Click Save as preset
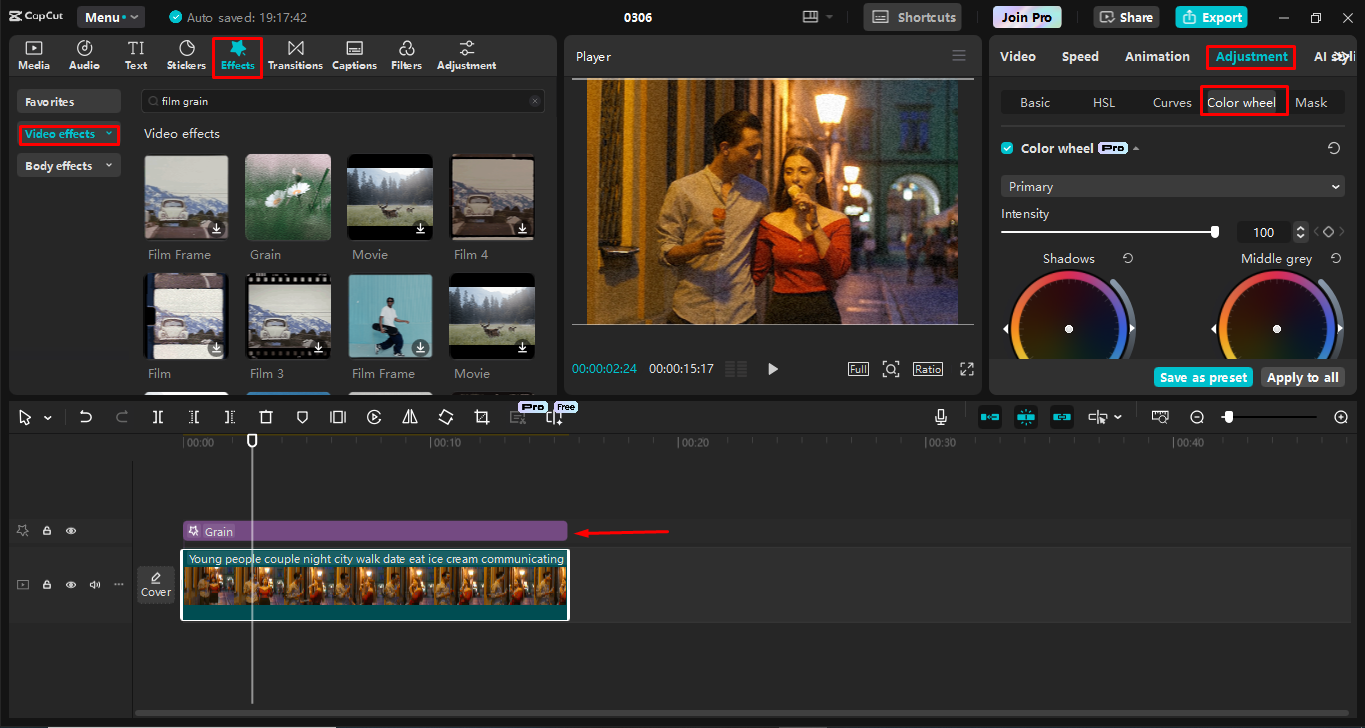The image size is (1365, 728). 1203,377
